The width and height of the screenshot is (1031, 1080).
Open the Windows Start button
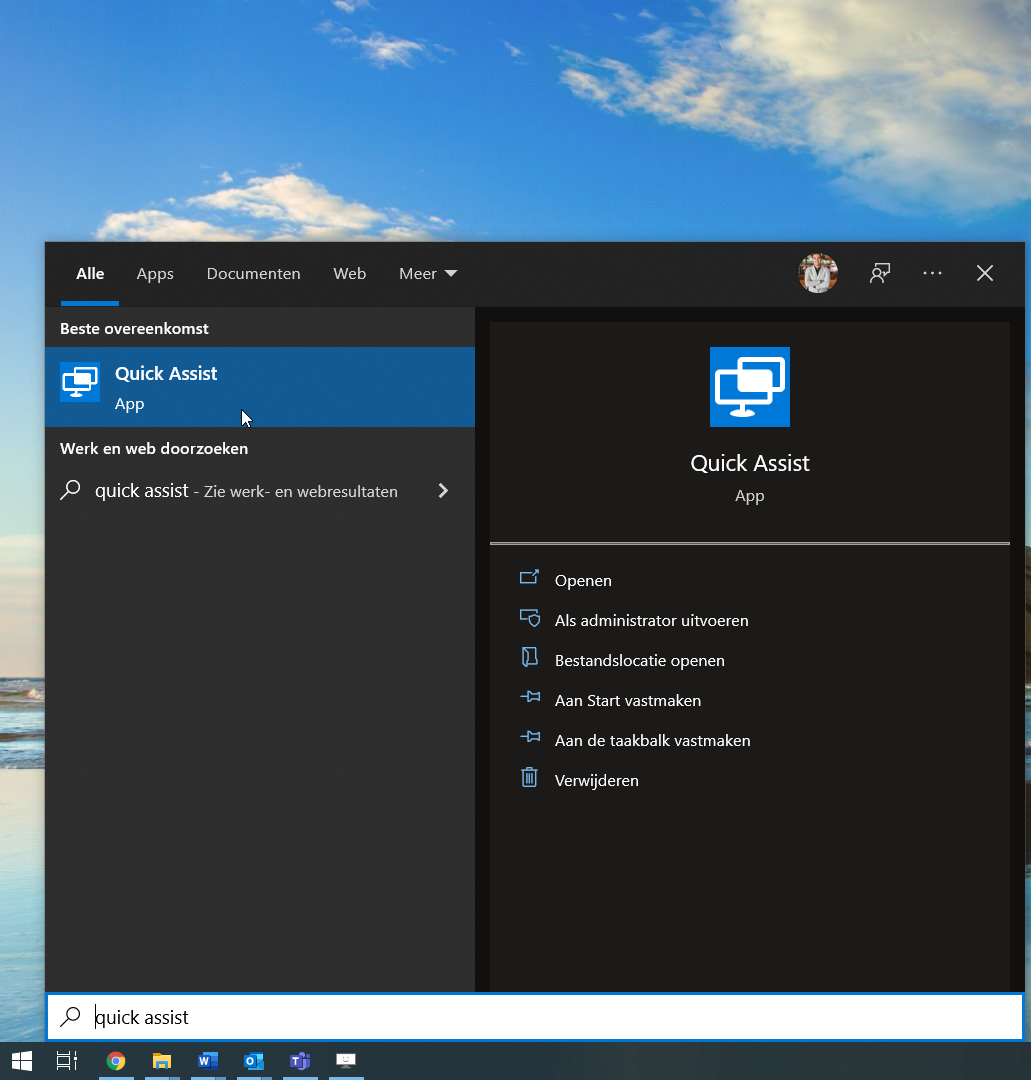(x=22, y=1061)
